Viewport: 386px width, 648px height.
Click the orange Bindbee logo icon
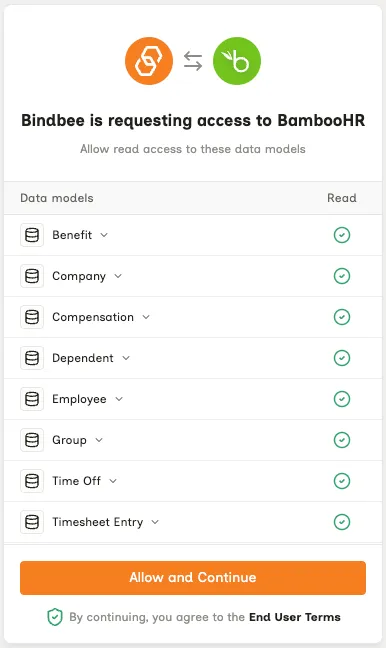click(x=149, y=61)
